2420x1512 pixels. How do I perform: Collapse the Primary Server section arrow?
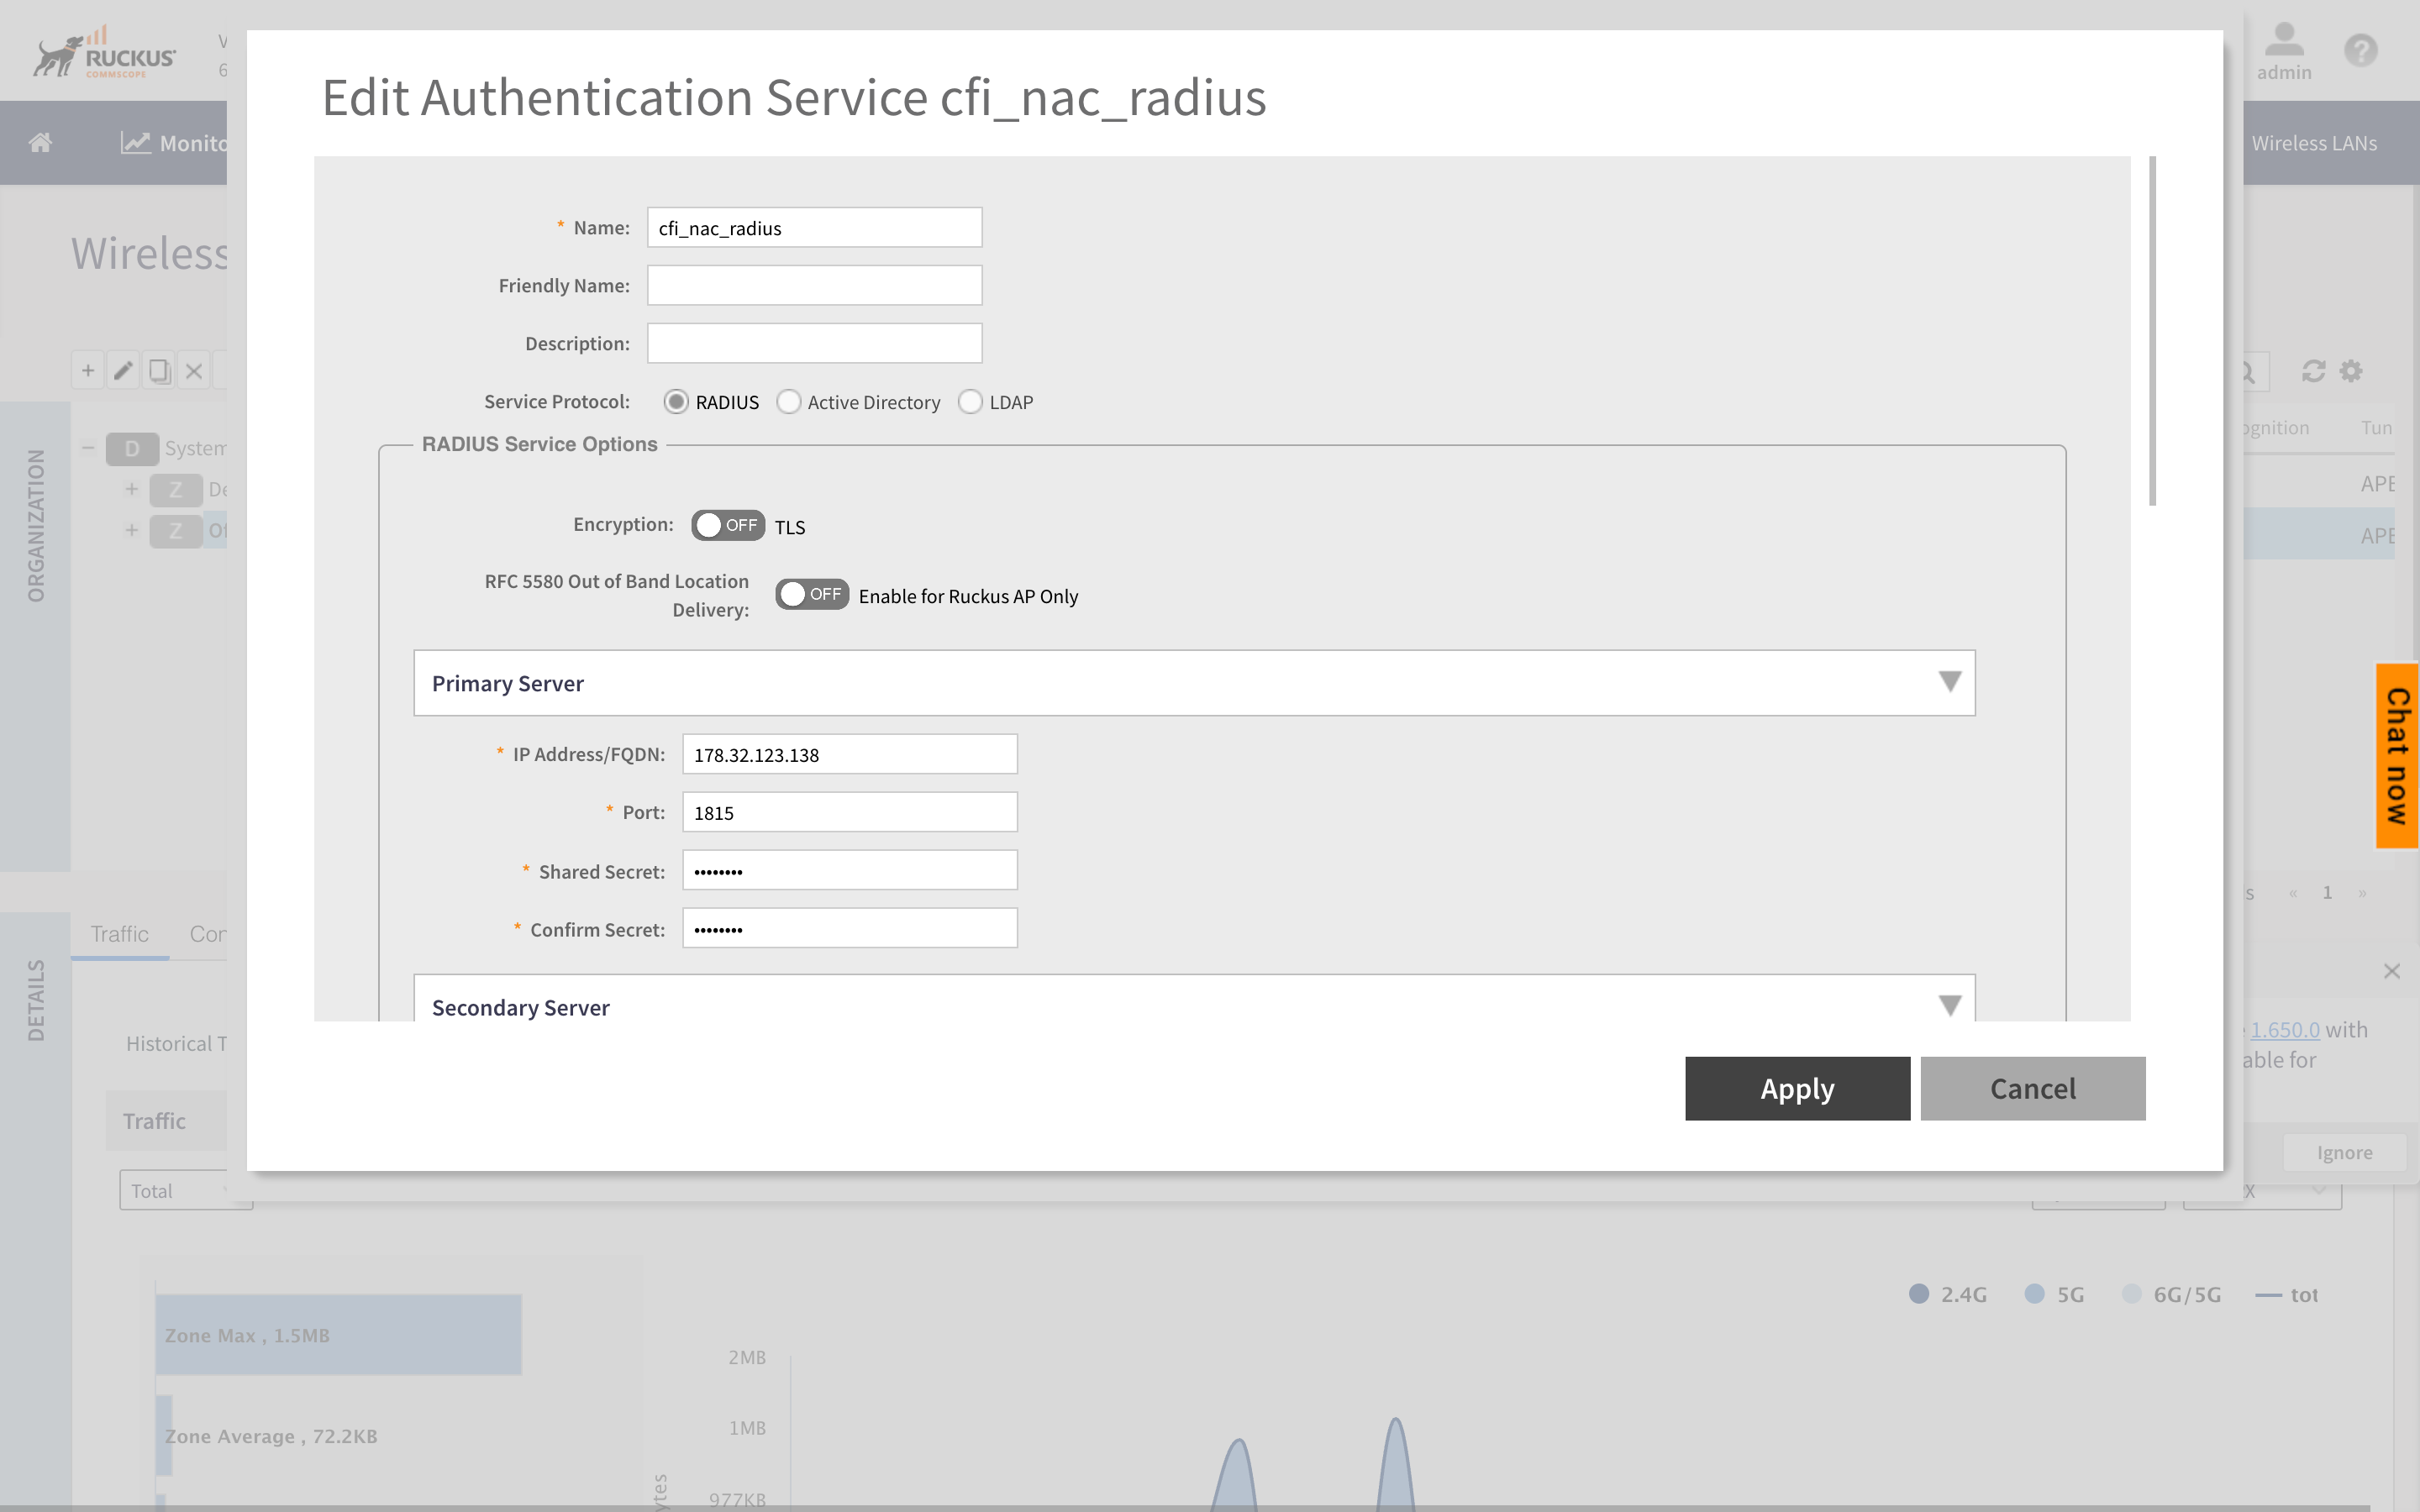click(1949, 683)
